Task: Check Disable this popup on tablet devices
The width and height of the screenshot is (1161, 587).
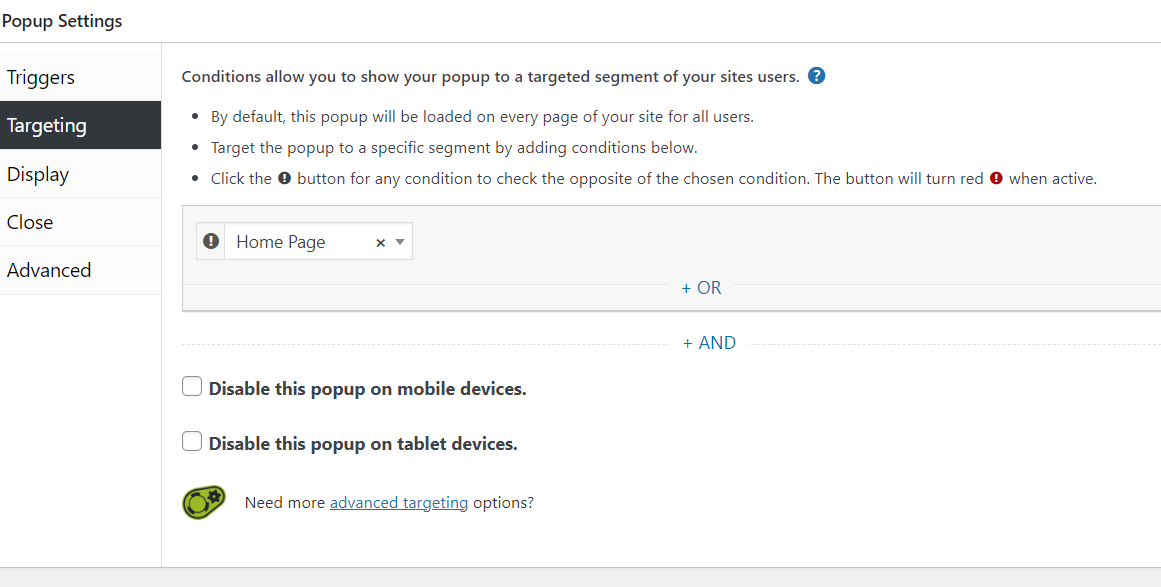Action: coord(192,442)
